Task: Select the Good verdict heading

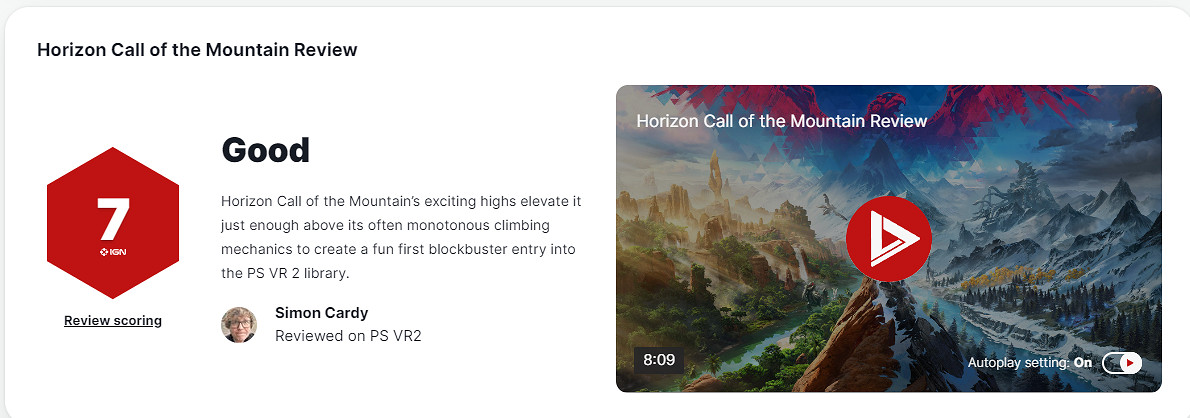Action: [x=266, y=150]
